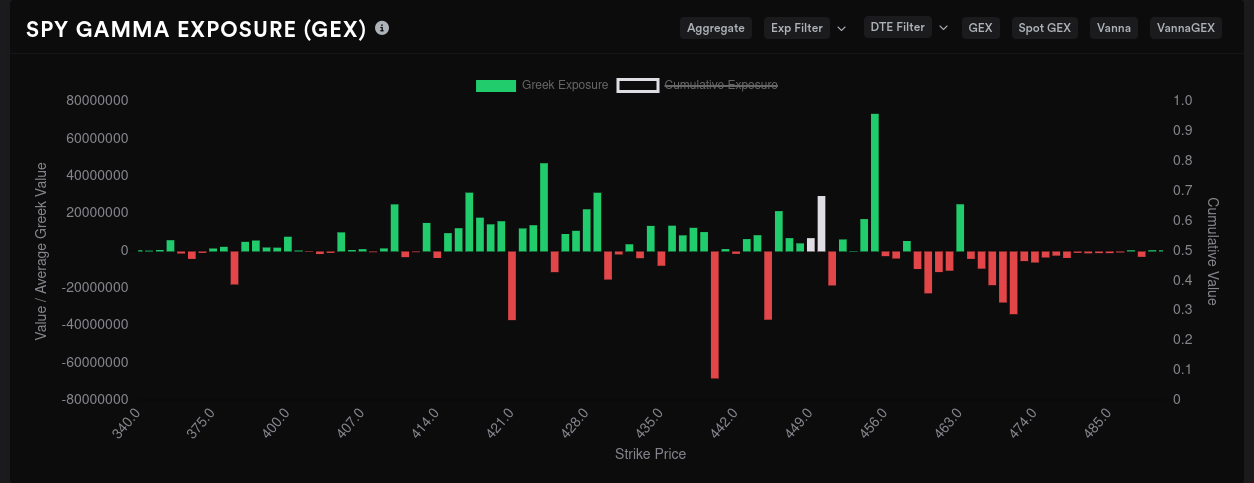This screenshot has width=1254, height=483.
Task: Expand the DTE Filter dropdown chevron
Action: tap(943, 27)
